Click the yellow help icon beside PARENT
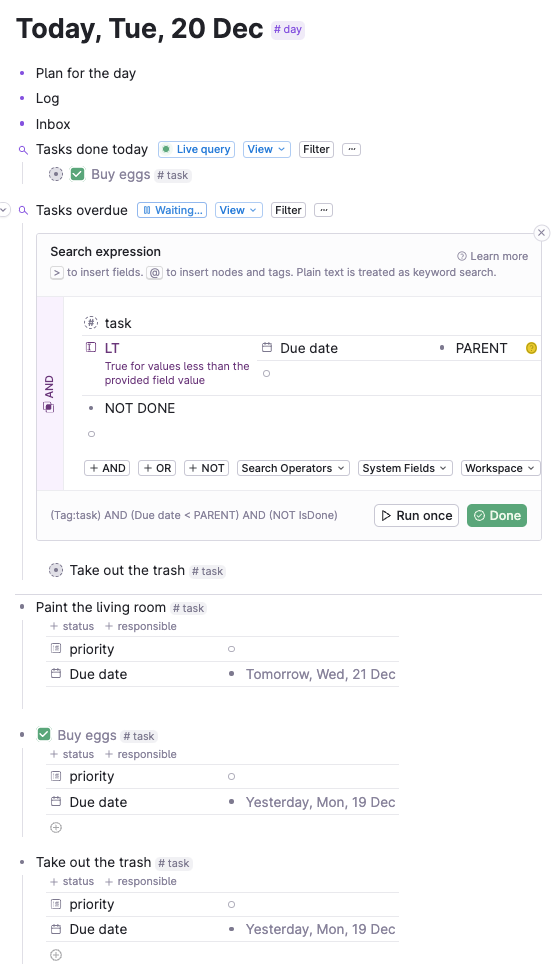The image size is (559, 969). [x=531, y=348]
